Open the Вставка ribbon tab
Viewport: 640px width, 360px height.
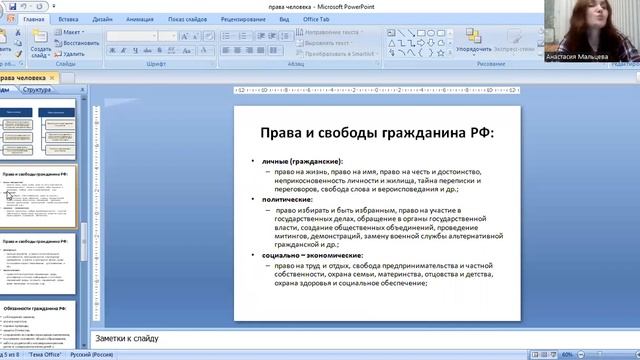68,19
